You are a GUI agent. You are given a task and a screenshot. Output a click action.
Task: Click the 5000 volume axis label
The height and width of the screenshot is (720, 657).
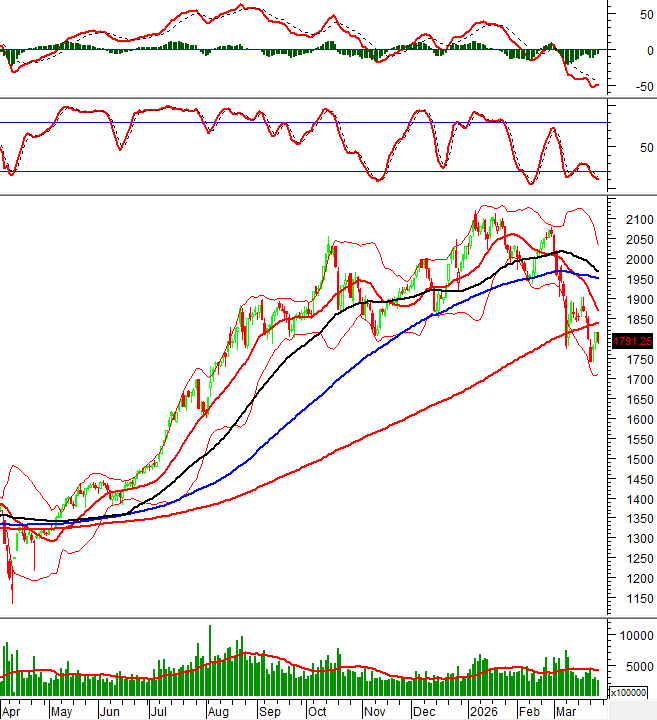click(x=637, y=667)
